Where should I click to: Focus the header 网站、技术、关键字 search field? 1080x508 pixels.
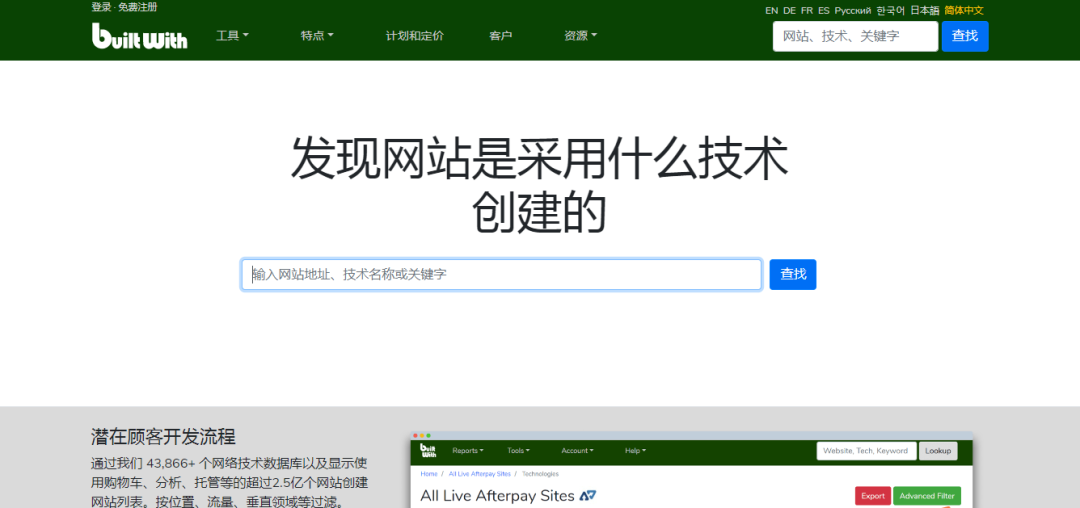tap(855, 36)
